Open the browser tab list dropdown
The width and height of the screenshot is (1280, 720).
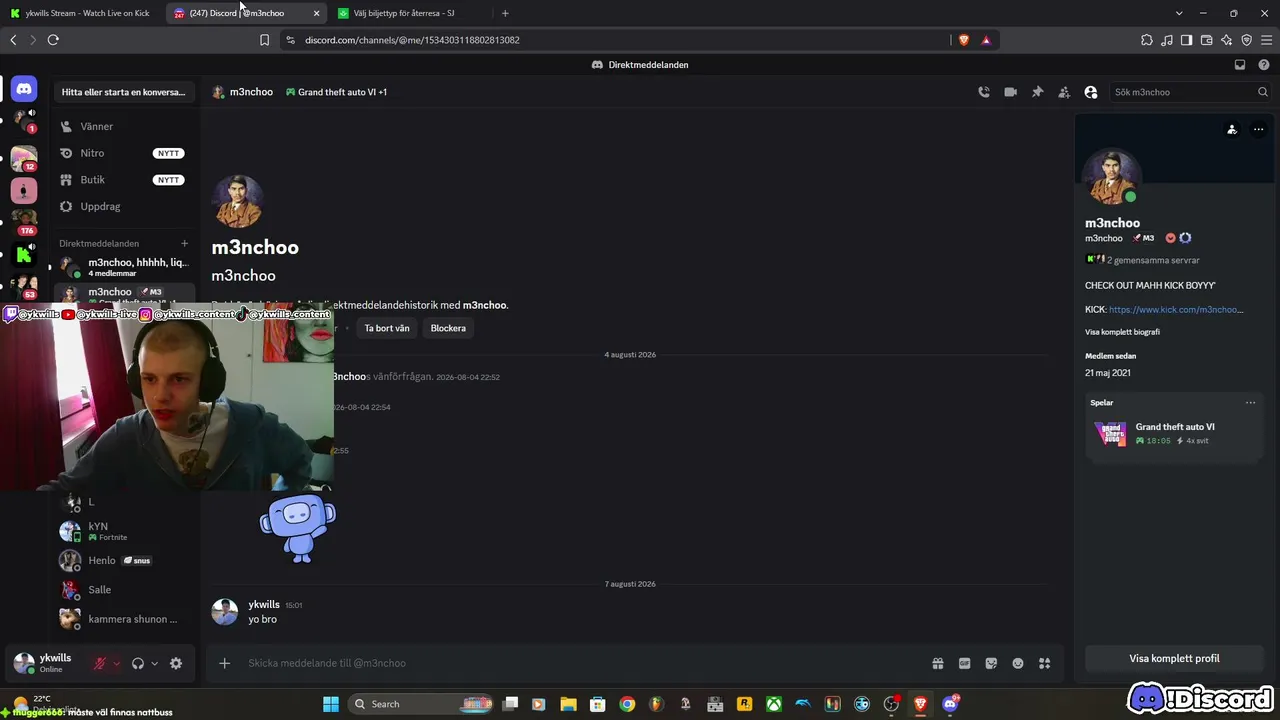tap(1179, 13)
